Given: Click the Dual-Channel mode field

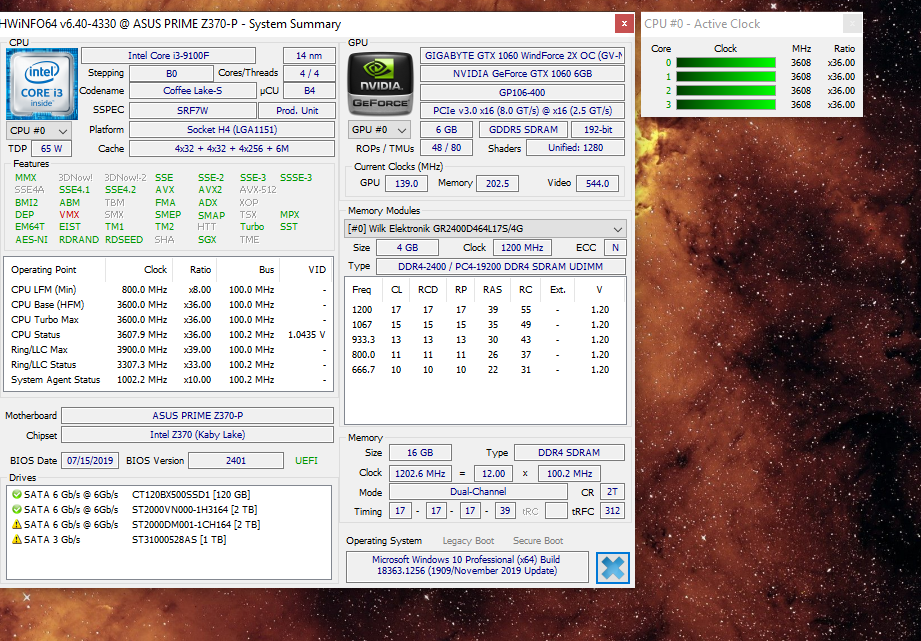Looking at the screenshot, I should coord(478,492).
